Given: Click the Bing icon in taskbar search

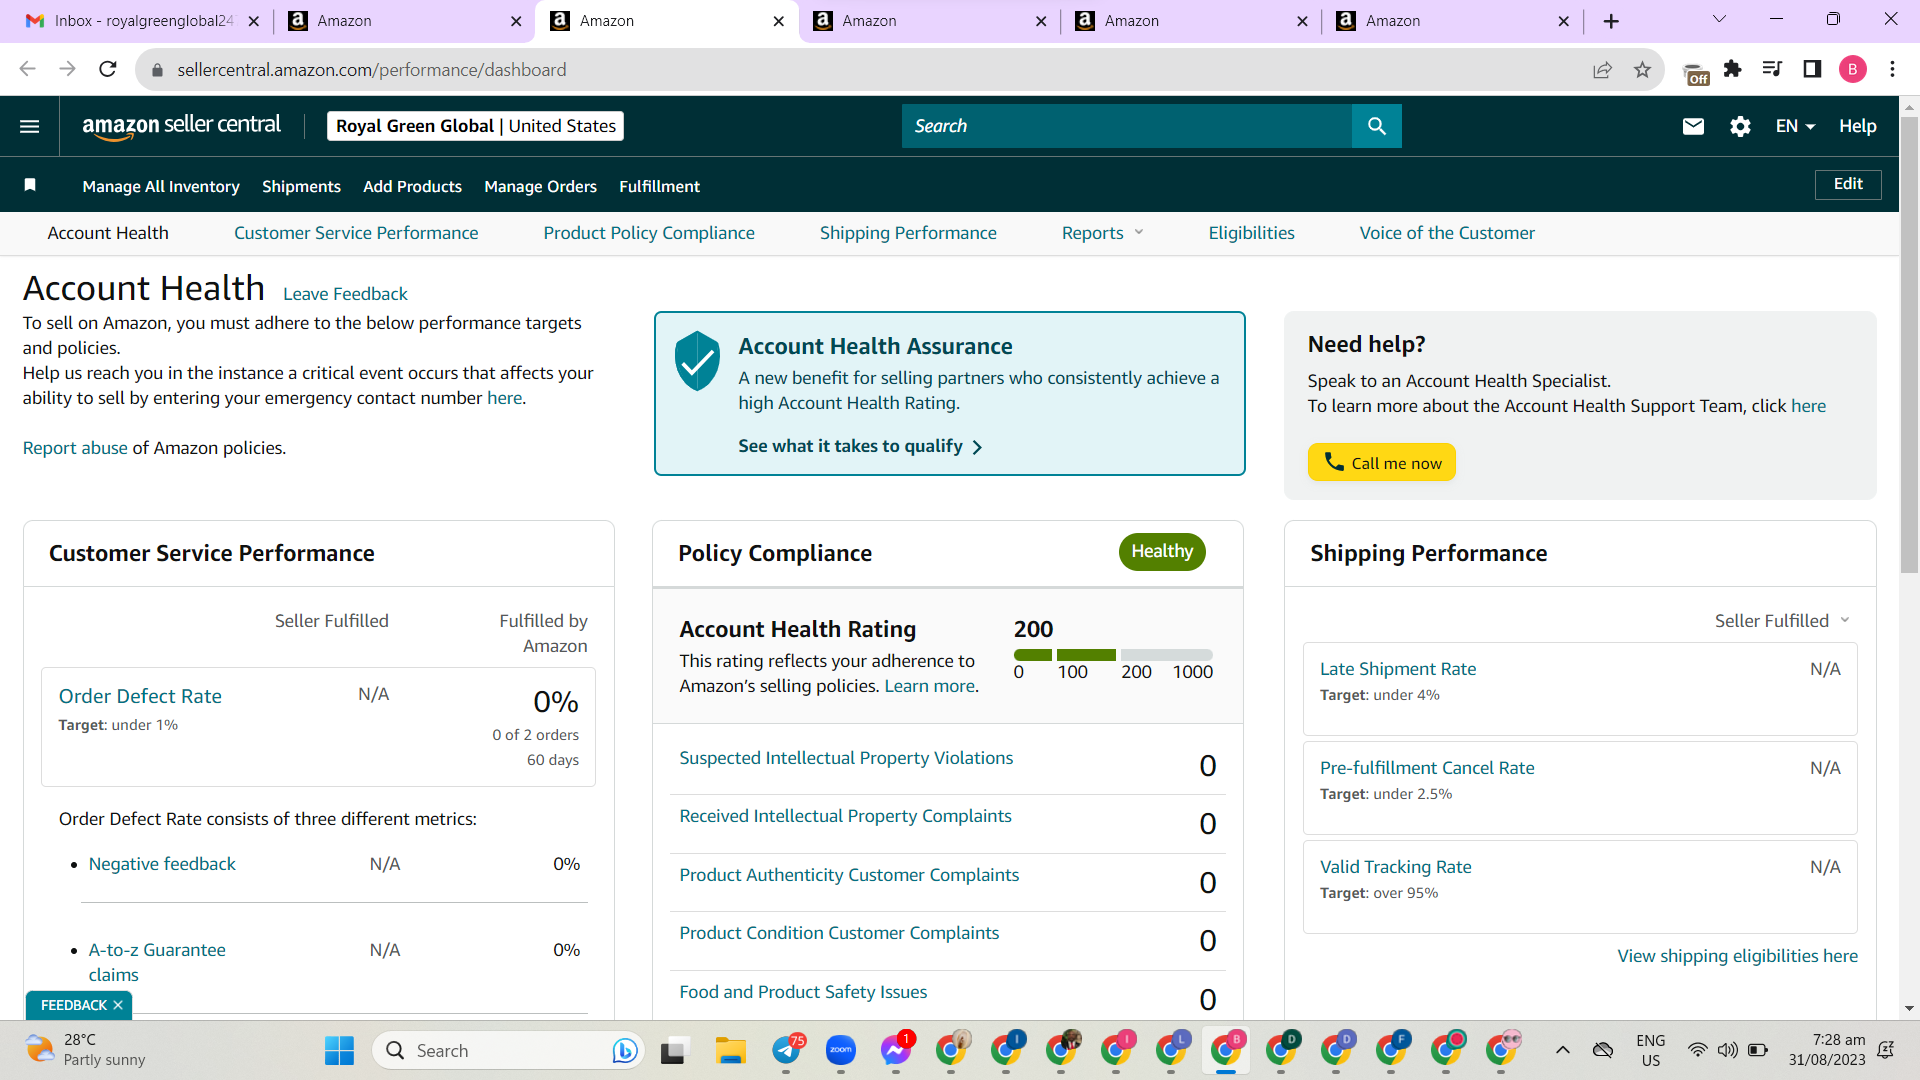Looking at the screenshot, I should pyautogui.click(x=625, y=1050).
